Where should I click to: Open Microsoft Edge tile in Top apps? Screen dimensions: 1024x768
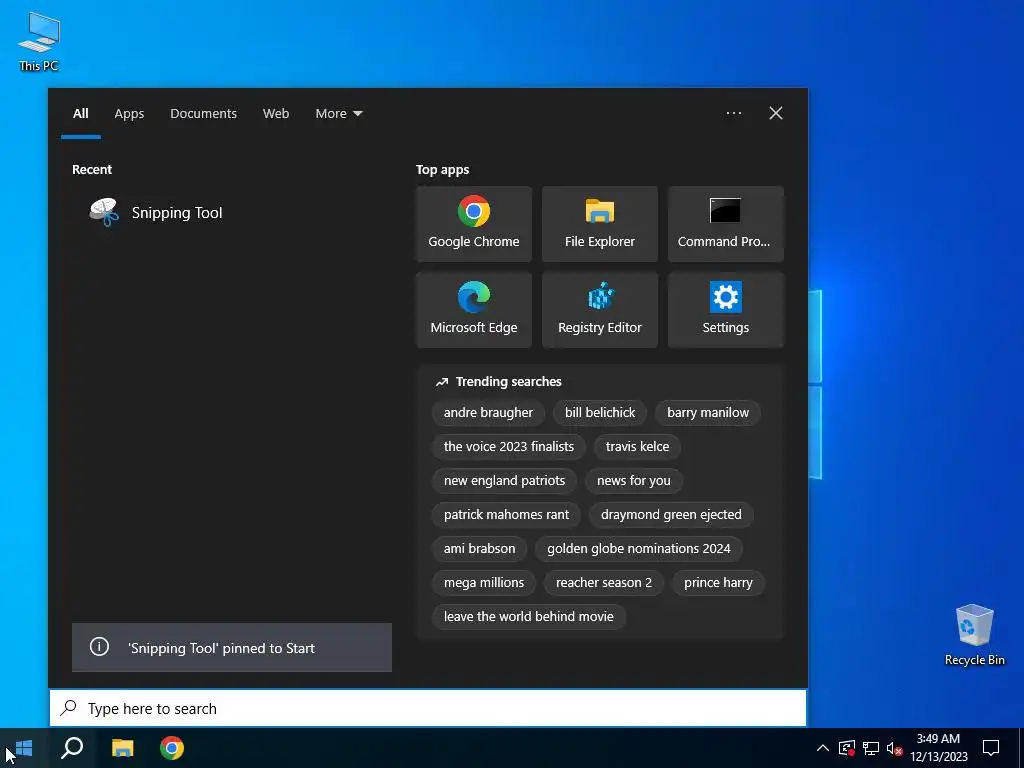pos(473,310)
